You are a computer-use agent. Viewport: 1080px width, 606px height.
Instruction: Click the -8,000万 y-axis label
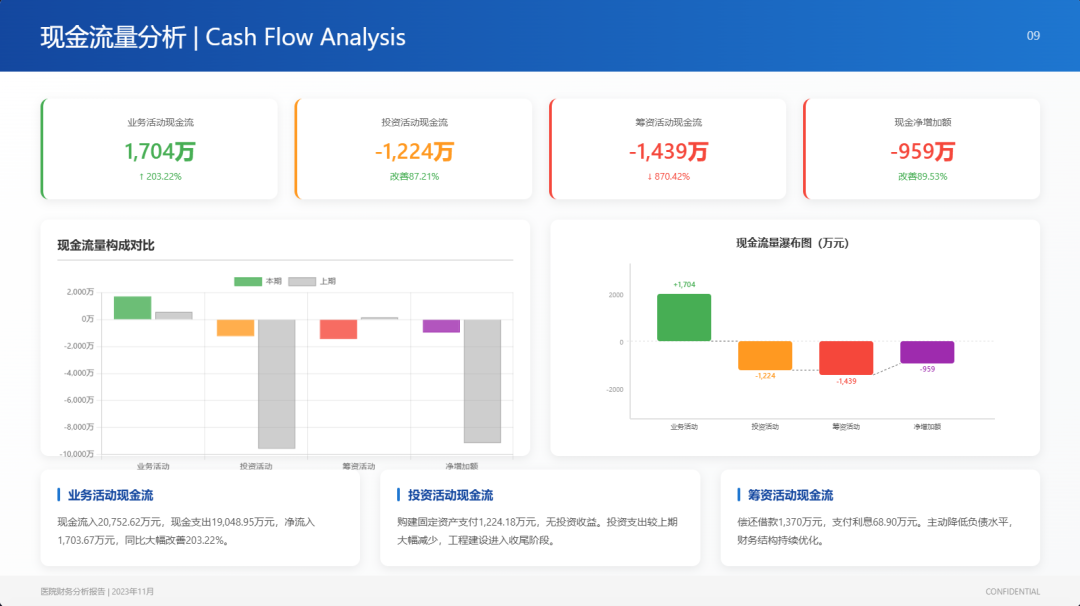point(79,427)
